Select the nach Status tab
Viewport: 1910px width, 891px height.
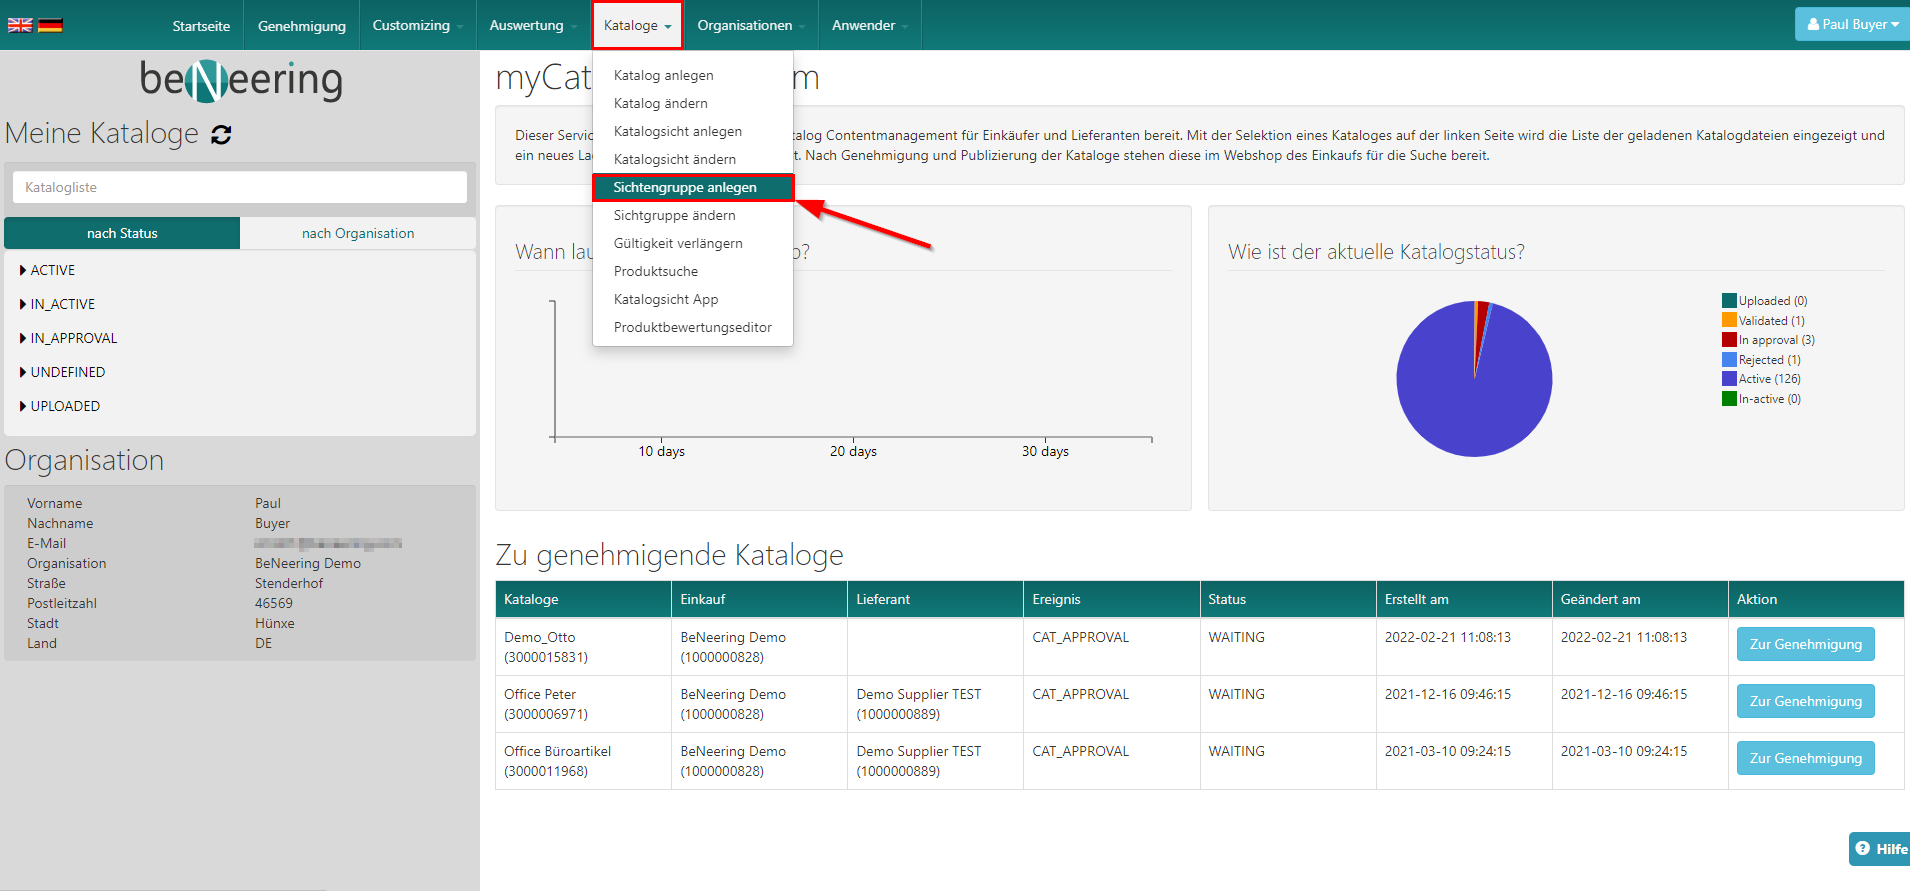click(122, 233)
